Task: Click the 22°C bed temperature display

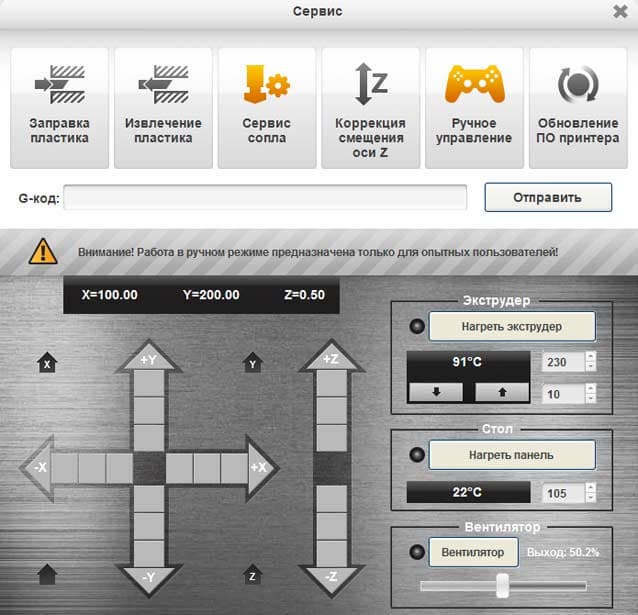Action: click(468, 492)
